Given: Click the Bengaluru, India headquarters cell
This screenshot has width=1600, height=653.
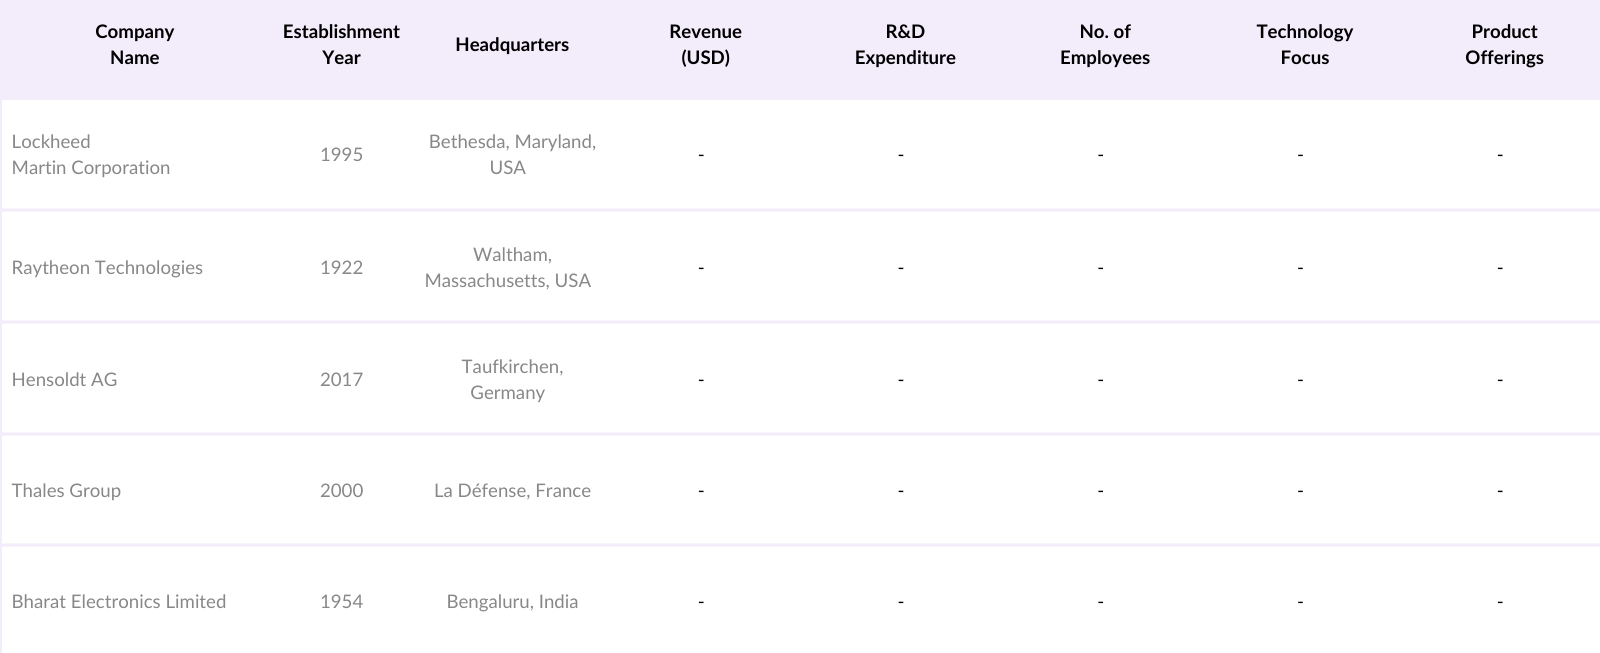Looking at the screenshot, I should click(512, 602).
